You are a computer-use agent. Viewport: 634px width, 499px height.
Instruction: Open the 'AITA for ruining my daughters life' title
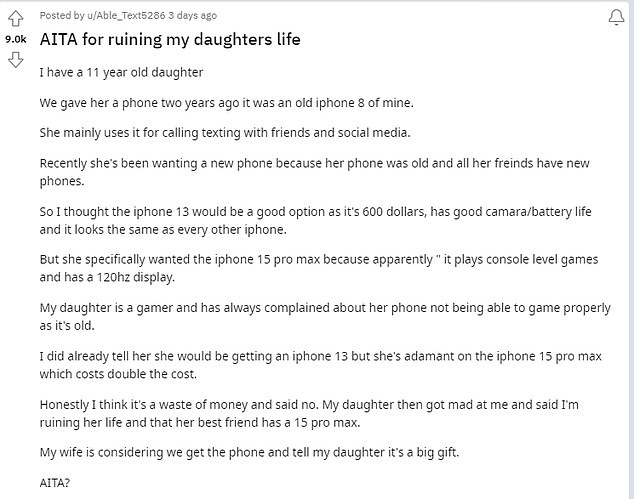[170, 39]
